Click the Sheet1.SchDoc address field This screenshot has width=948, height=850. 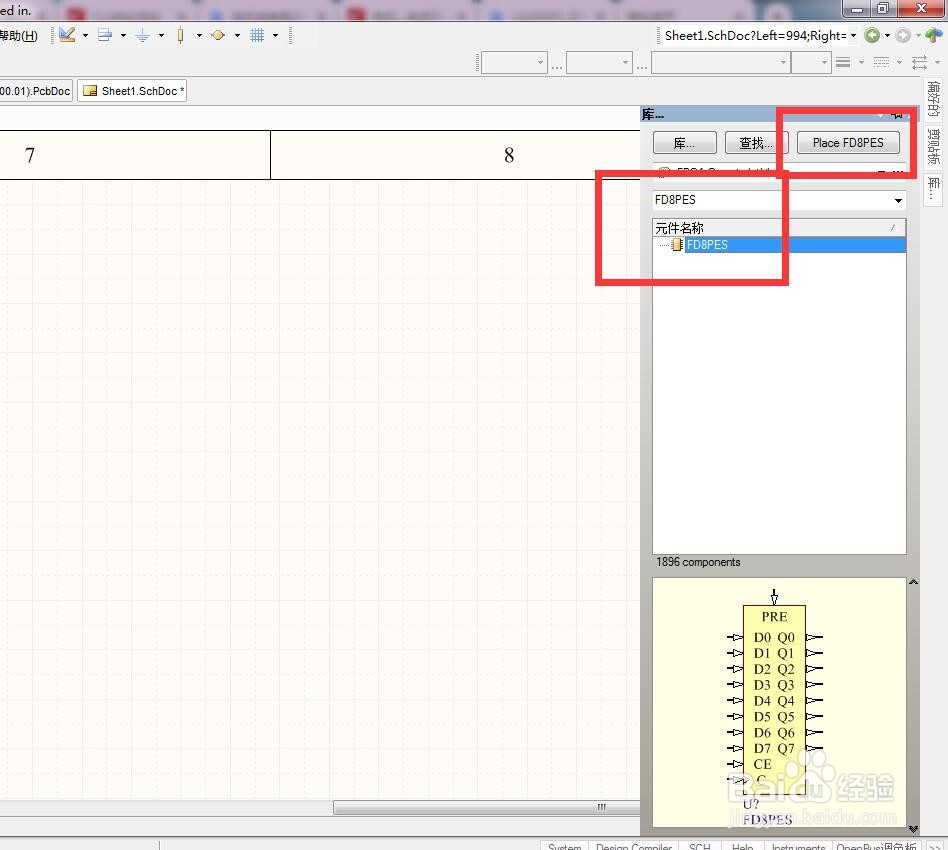[x=755, y=36]
